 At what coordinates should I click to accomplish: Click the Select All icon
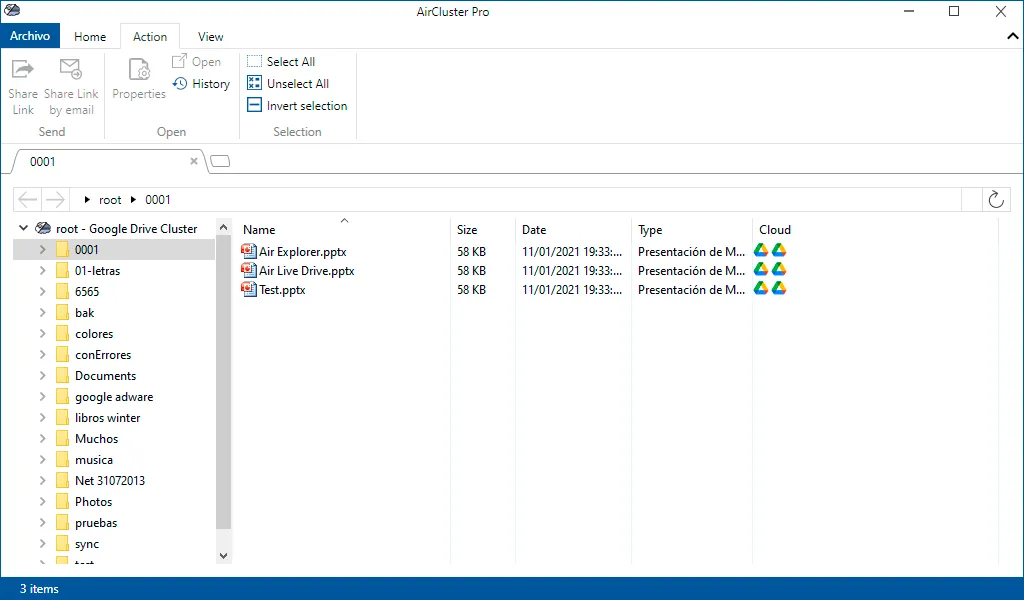(254, 61)
